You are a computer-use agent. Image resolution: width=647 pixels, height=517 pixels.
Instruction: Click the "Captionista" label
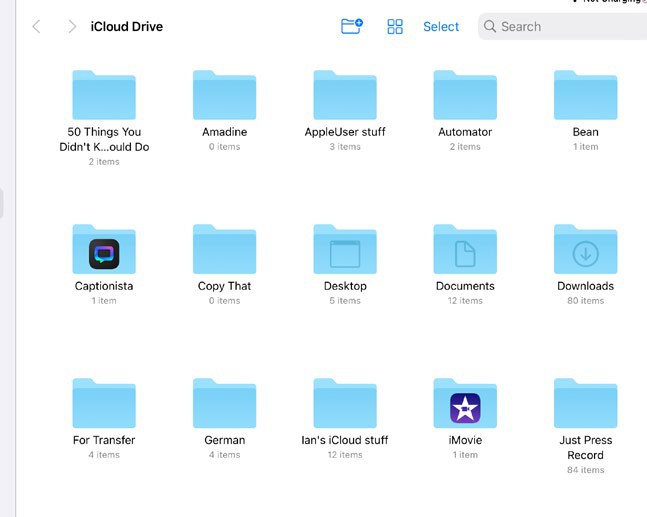click(x=104, y=286)
